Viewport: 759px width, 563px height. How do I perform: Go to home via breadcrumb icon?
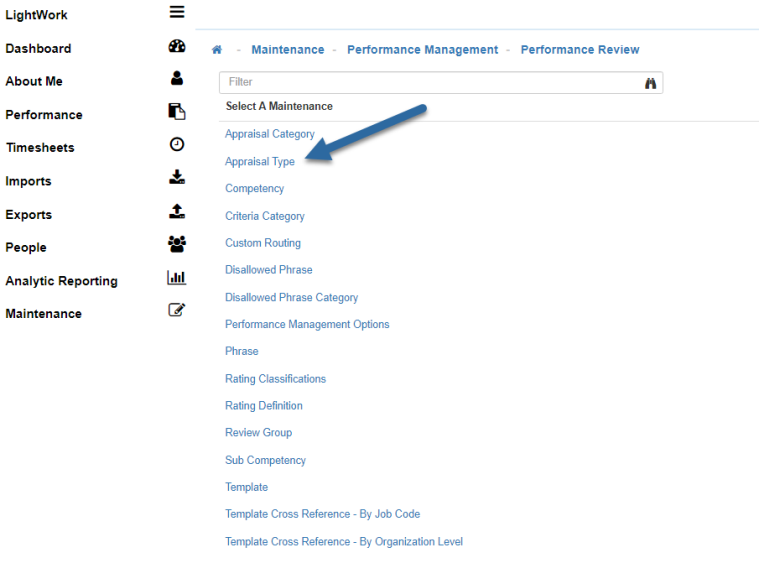click(217, 50)
